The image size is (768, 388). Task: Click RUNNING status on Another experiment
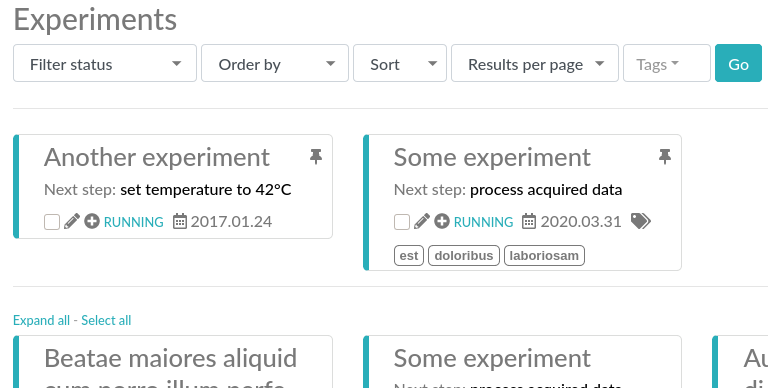point(134,222)
